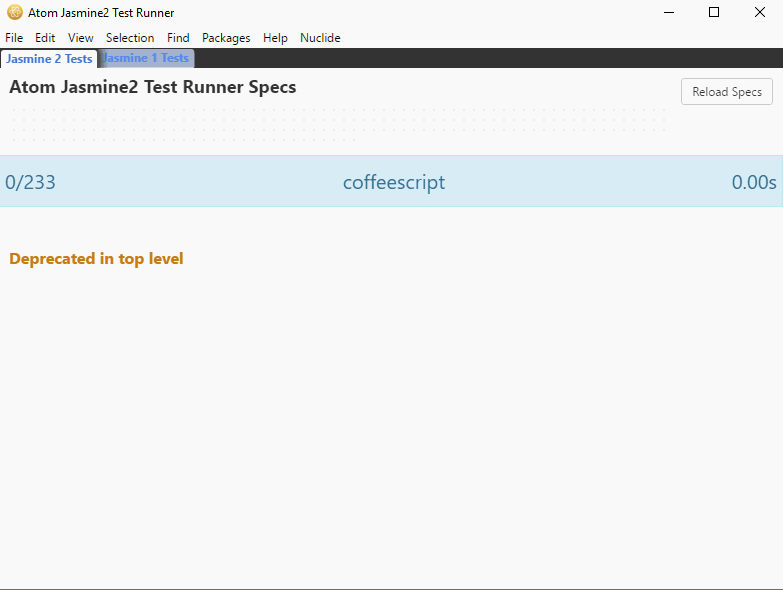Close the Test Runner window
Image resolution: width=783 pixels, height=590 pixels.
pyautogui.click(x=760, y=12)
